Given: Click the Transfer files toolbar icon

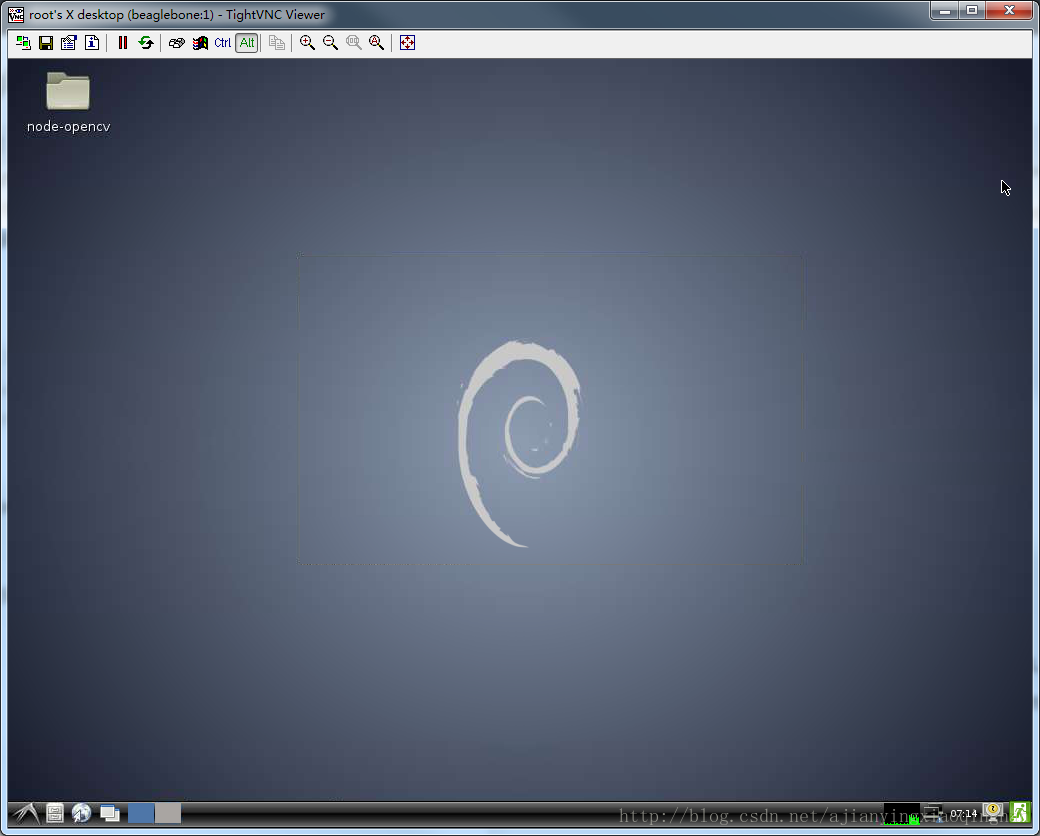Looking at the screenshot, I should tap(277, 43).
